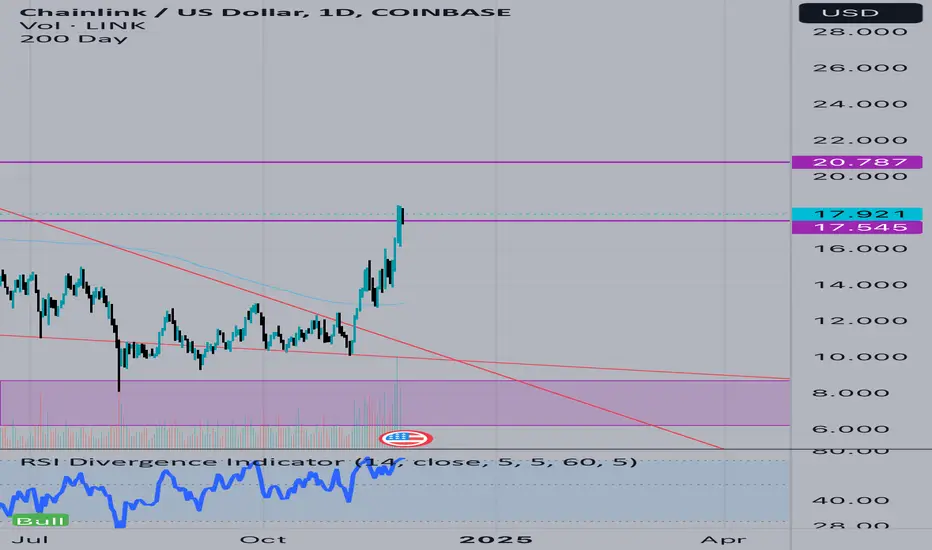932x550 pixels.
Task: Click the 200 Day indicator legend
Action: coord(74,39)
